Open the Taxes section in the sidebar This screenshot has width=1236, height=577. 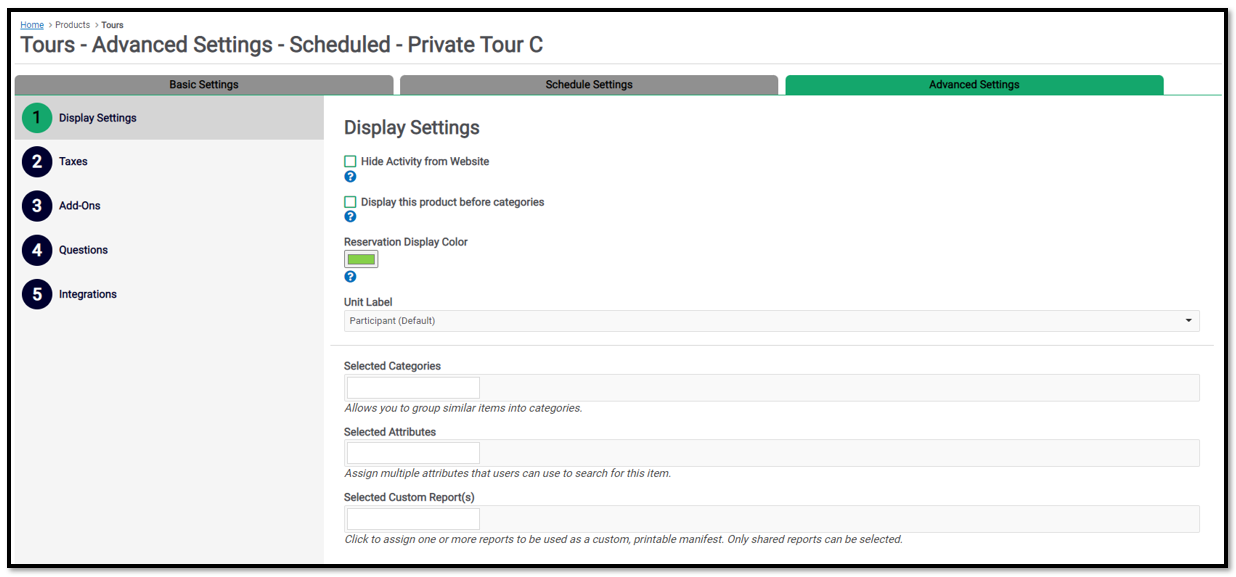(x=73, y=162)
